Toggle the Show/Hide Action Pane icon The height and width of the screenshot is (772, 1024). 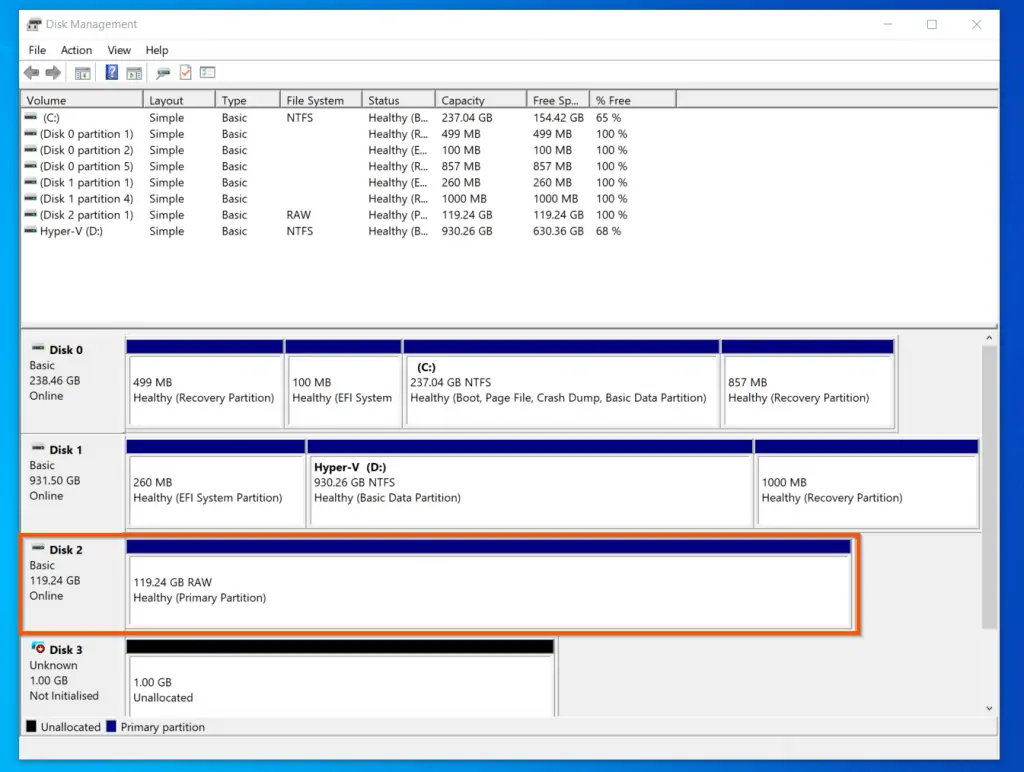[x=134, y=73]
